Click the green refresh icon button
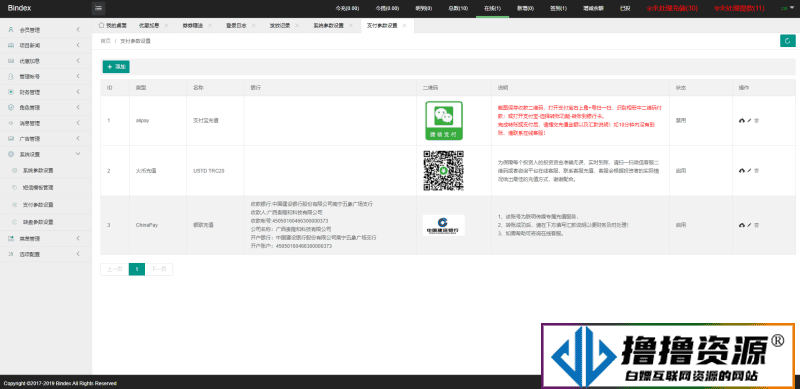 pos(788,41)
